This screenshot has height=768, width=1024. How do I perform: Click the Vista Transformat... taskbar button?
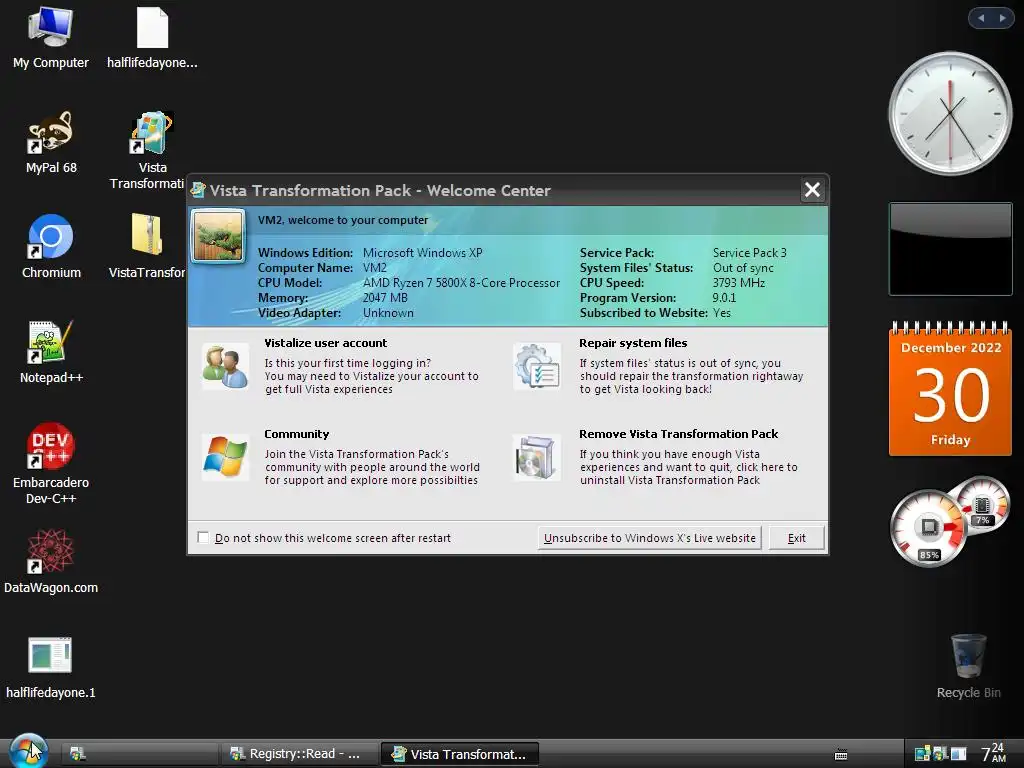click(x=460, y=754)
